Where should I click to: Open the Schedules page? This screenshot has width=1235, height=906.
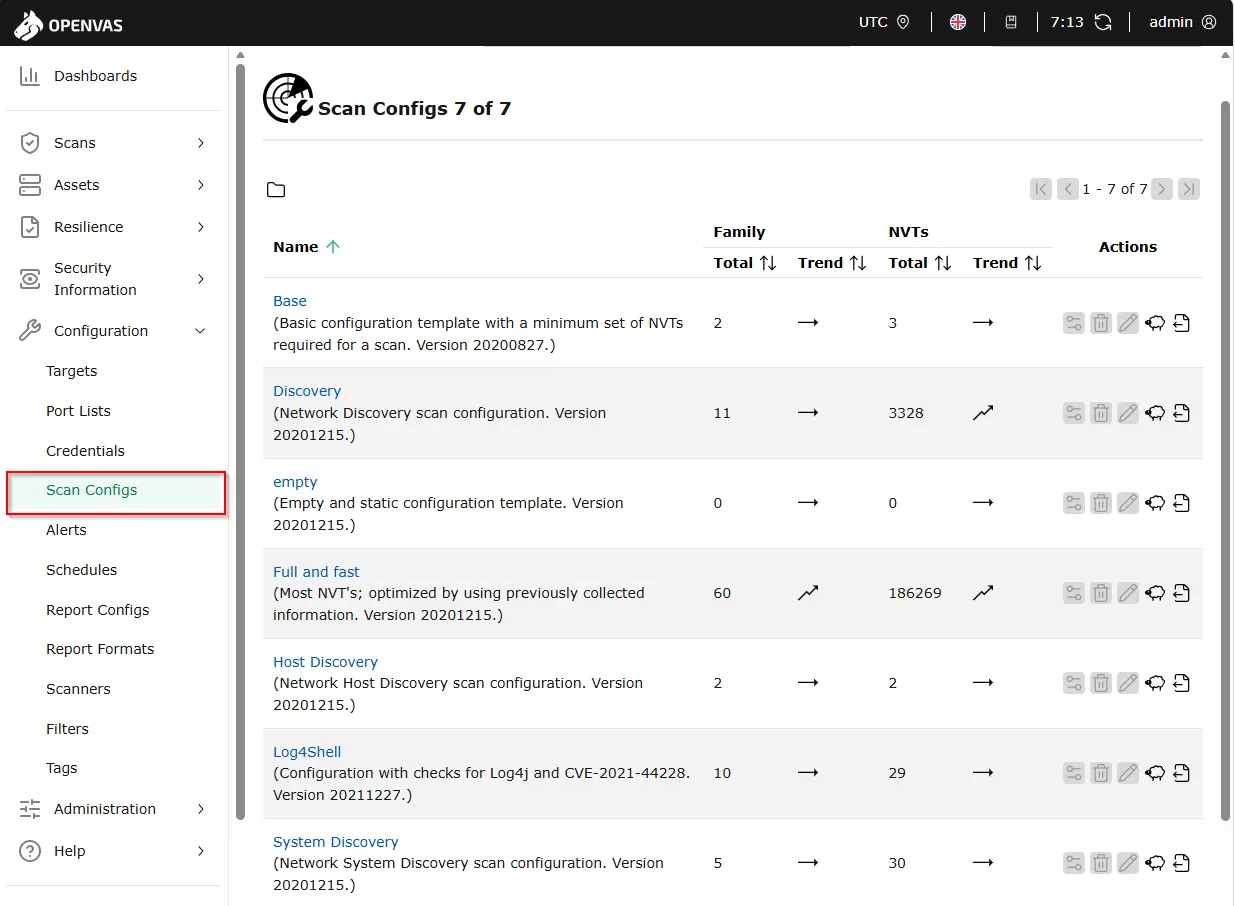pyautogui.click(x=81, y=570)
